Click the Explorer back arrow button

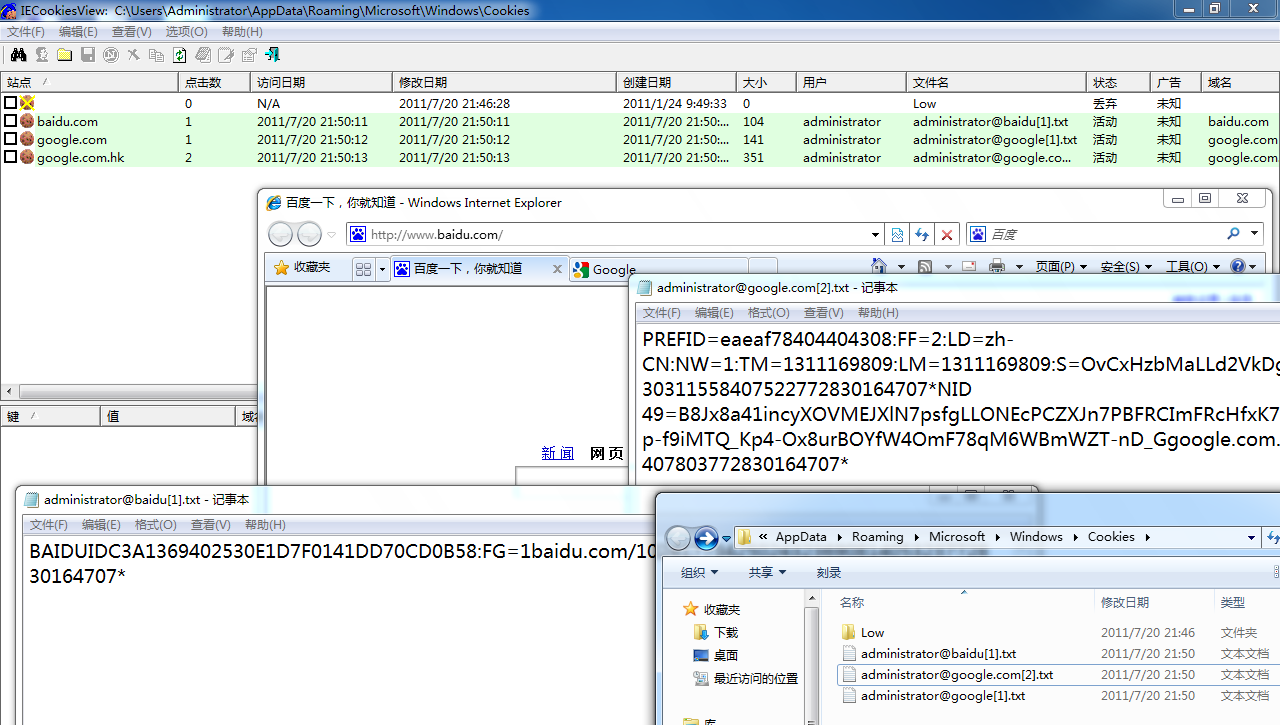point(678,538)
